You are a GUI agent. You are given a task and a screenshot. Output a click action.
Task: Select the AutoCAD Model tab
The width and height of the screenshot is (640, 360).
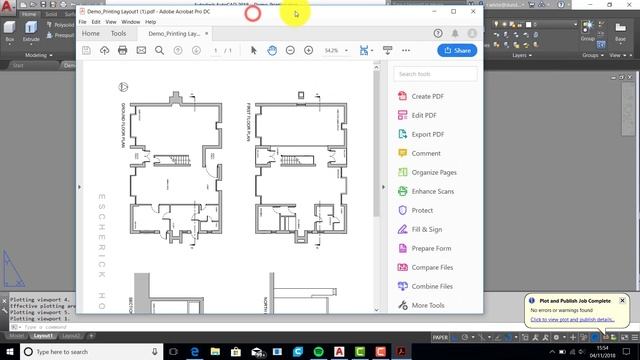[16, 336]
